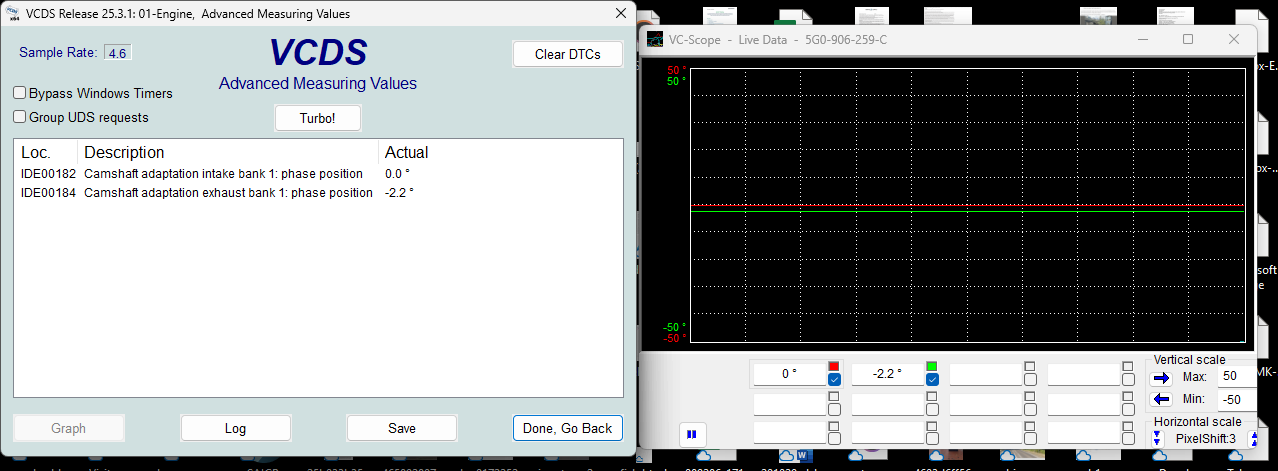
Task: Click Done, Go Back
Action: [568, 428]
